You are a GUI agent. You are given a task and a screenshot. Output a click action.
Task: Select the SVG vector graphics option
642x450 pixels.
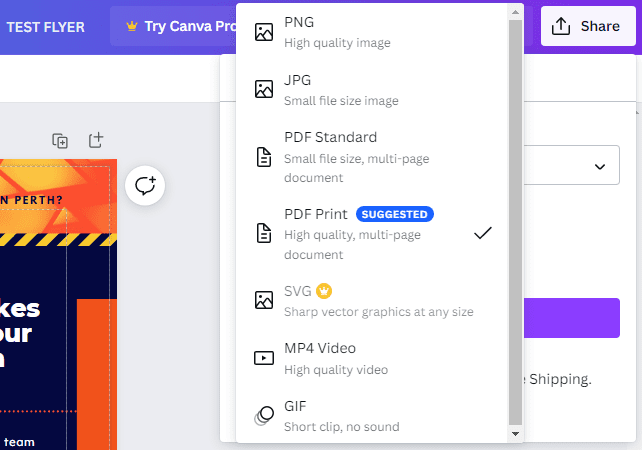click(372, 301)
